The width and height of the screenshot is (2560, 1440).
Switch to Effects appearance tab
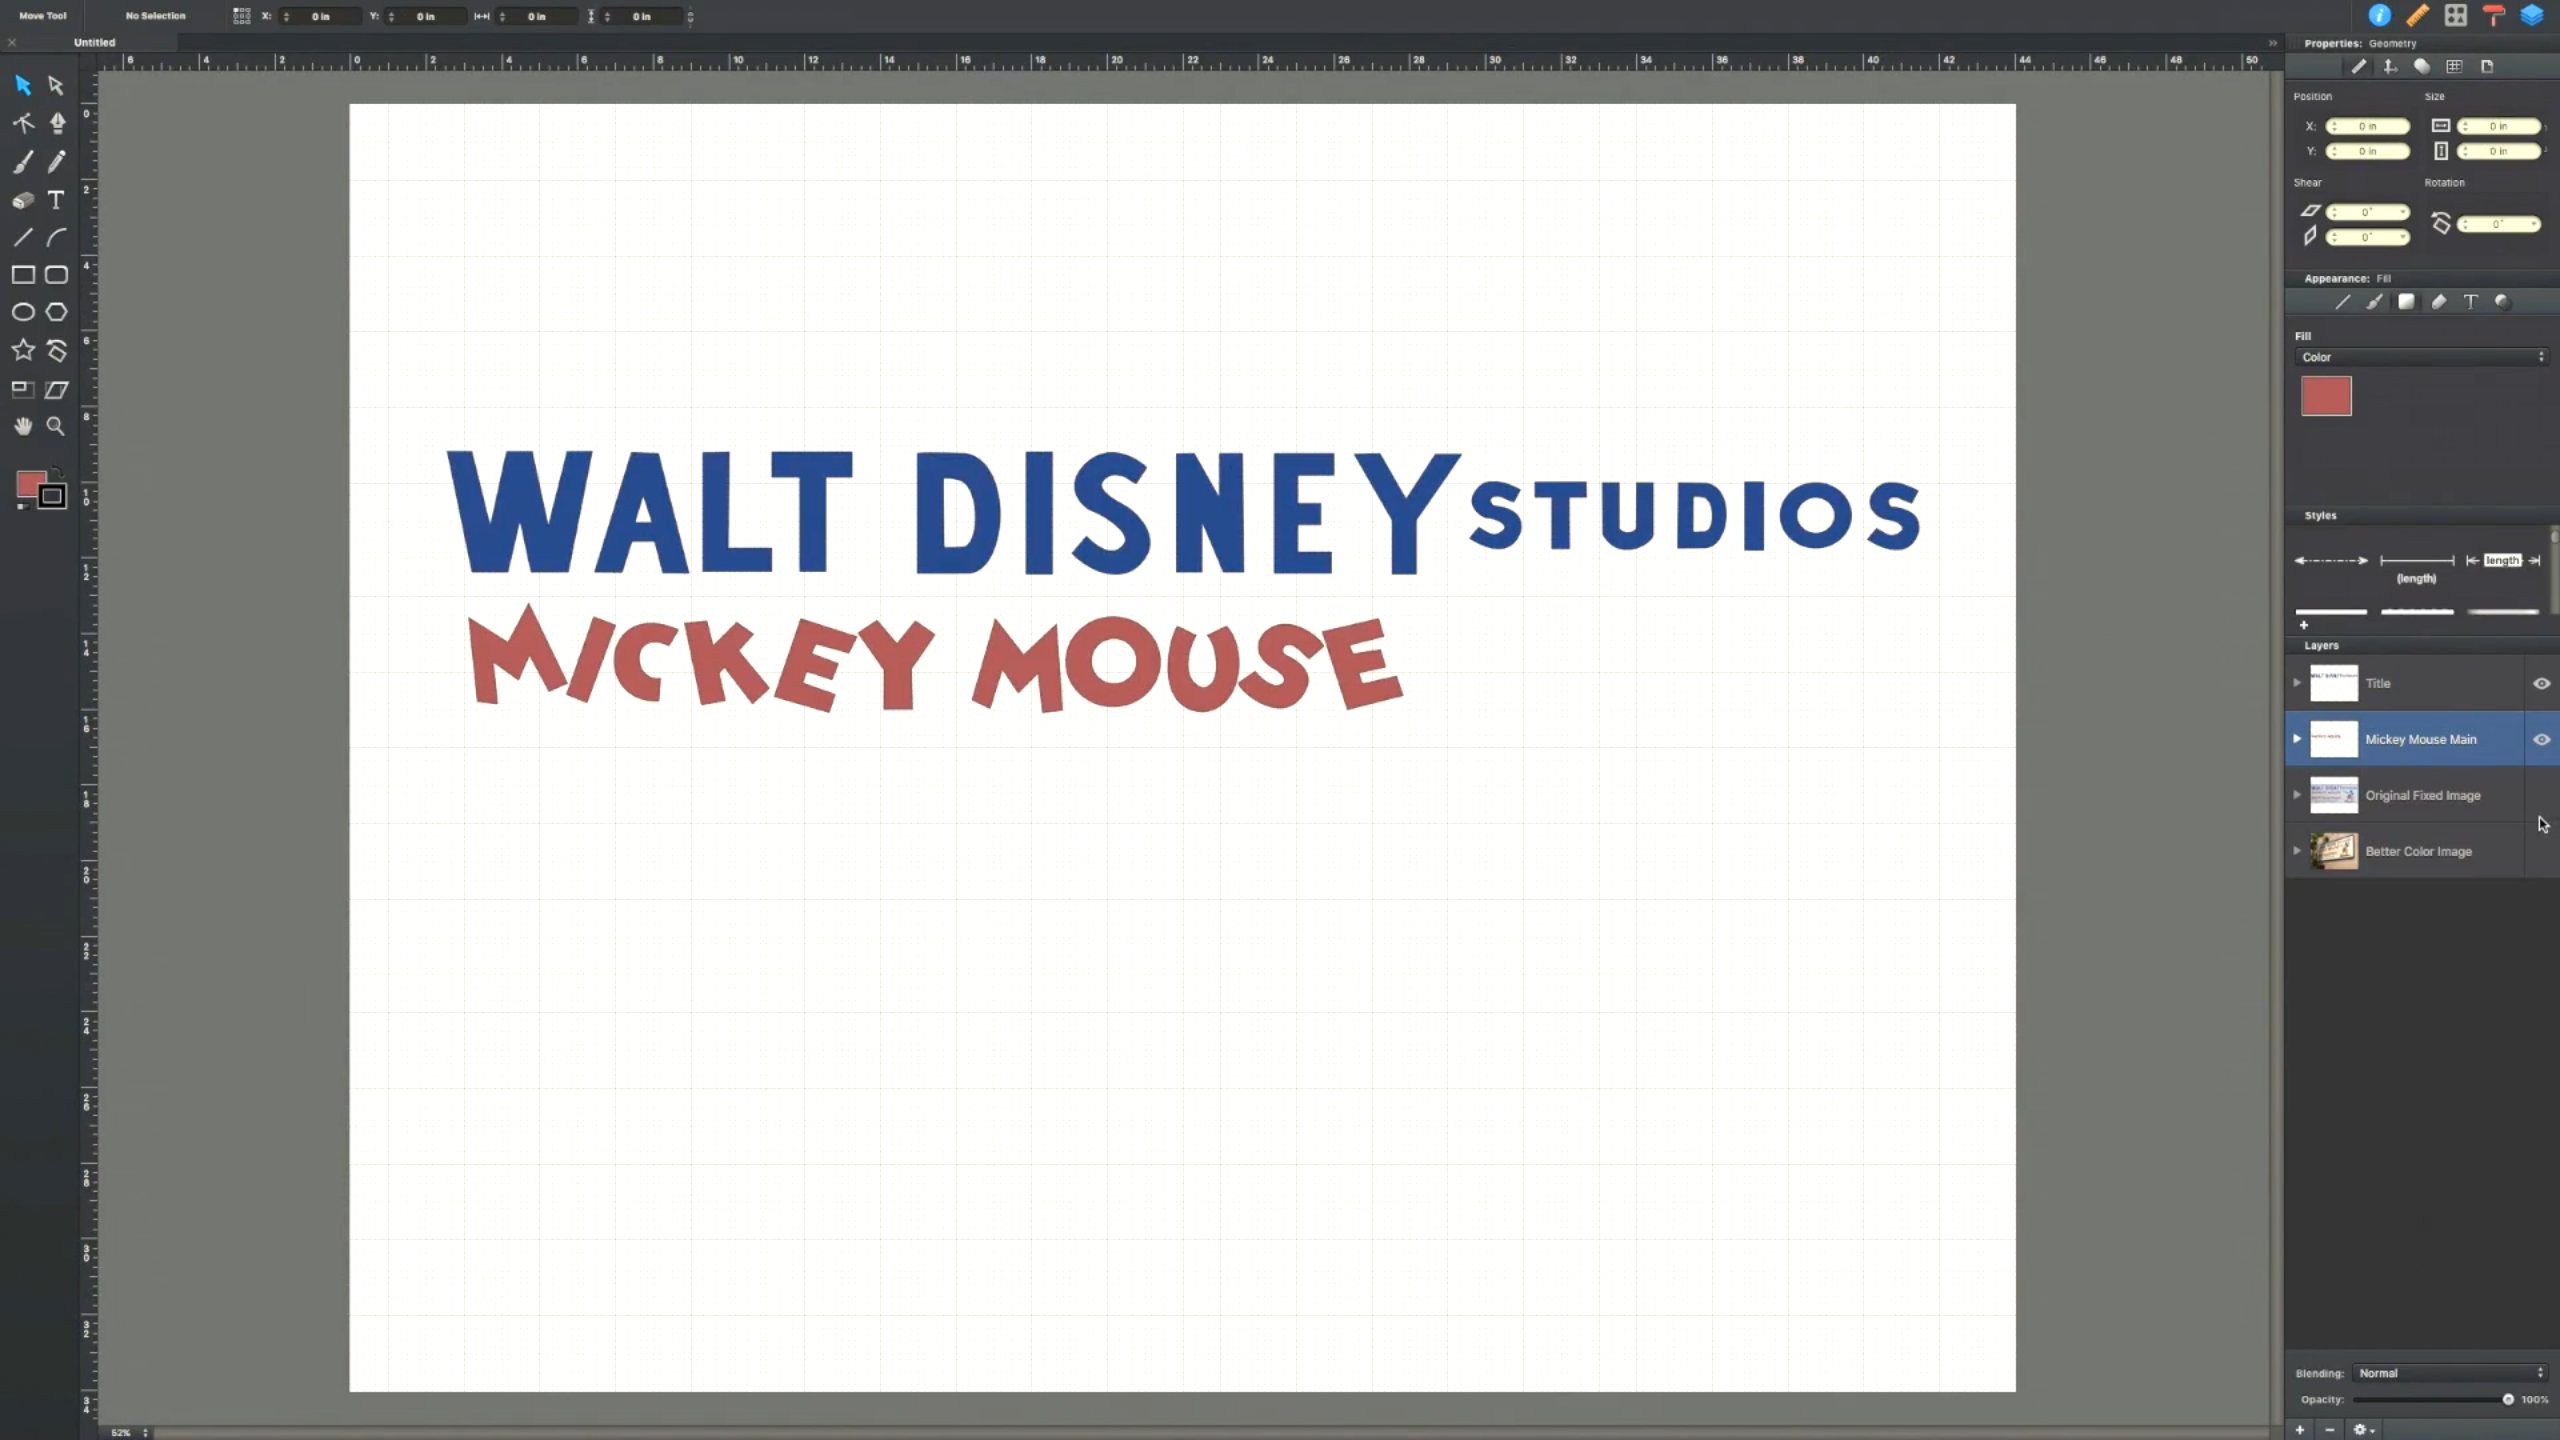pos(2503,301)
